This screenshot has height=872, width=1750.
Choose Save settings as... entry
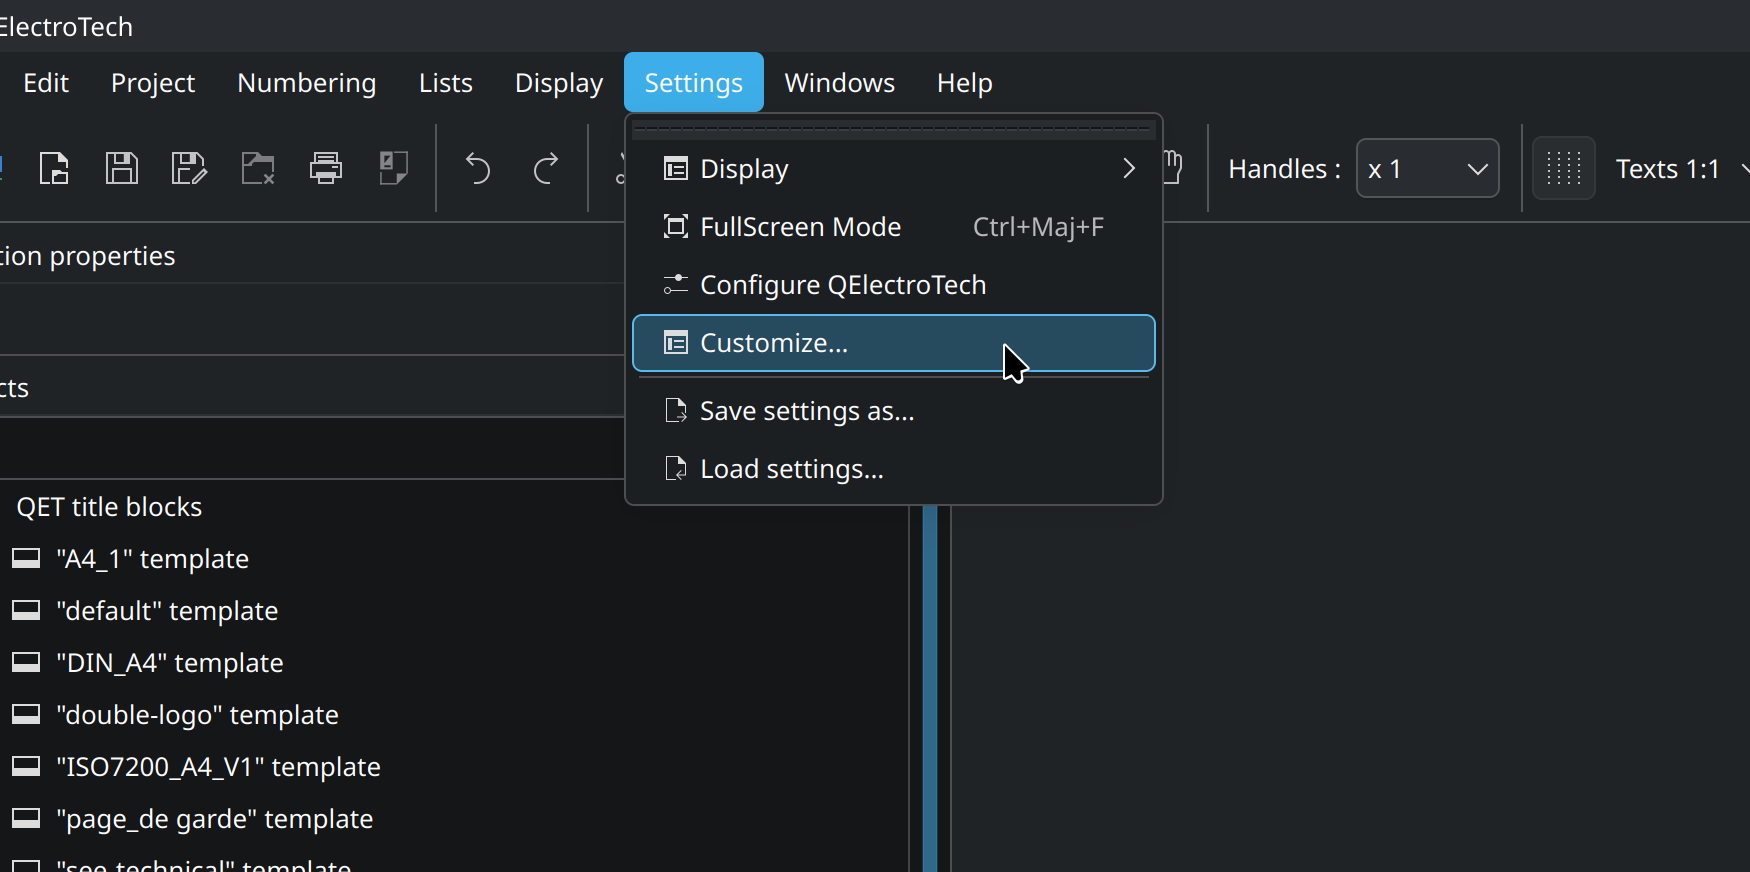894,411
